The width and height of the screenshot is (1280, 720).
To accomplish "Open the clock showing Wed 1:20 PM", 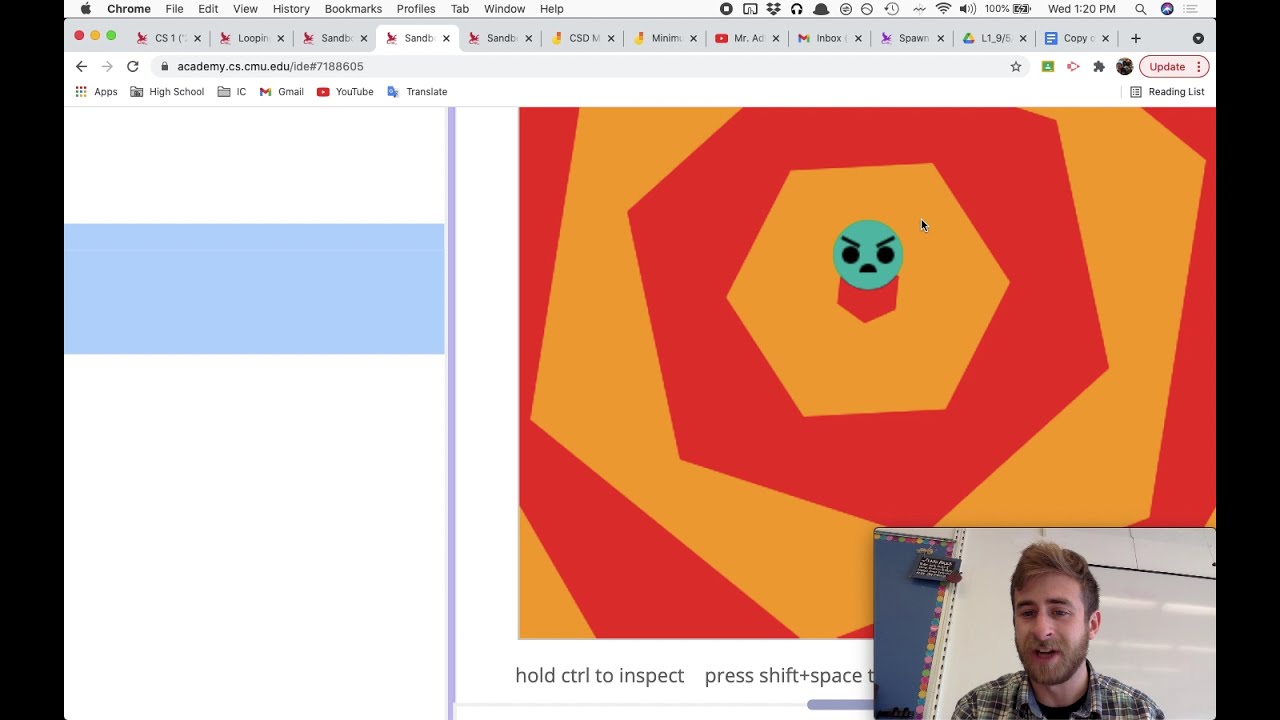I will point(1082,9).
